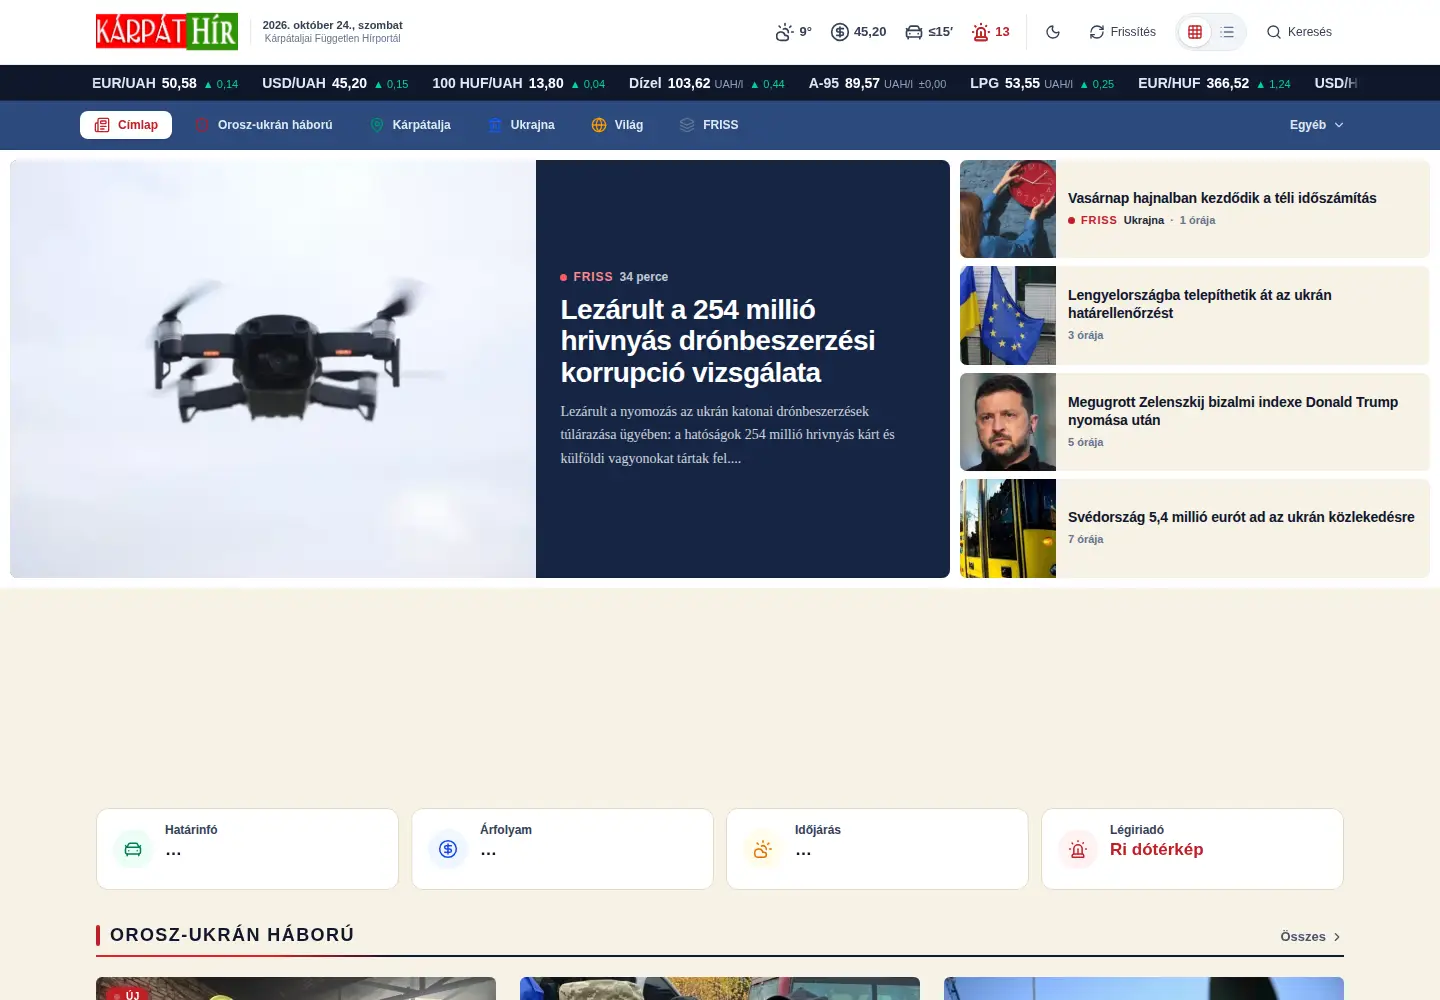
Task: Open the Lengyelországba telepíthetik határellenőrzést headline
Action: pyautogui.click(x=1200, y=304)
